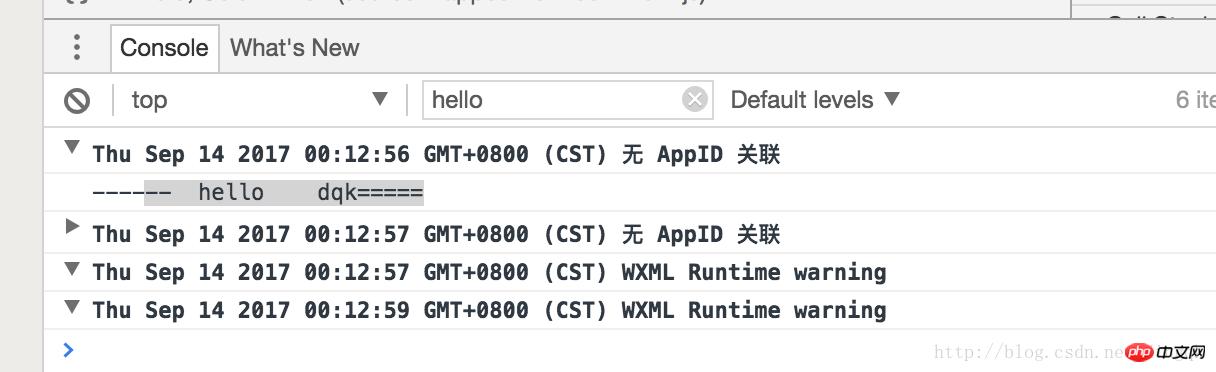Switch to the What's New tab
The height and width of the screenshot is (372, 1216).
[294, 47]
